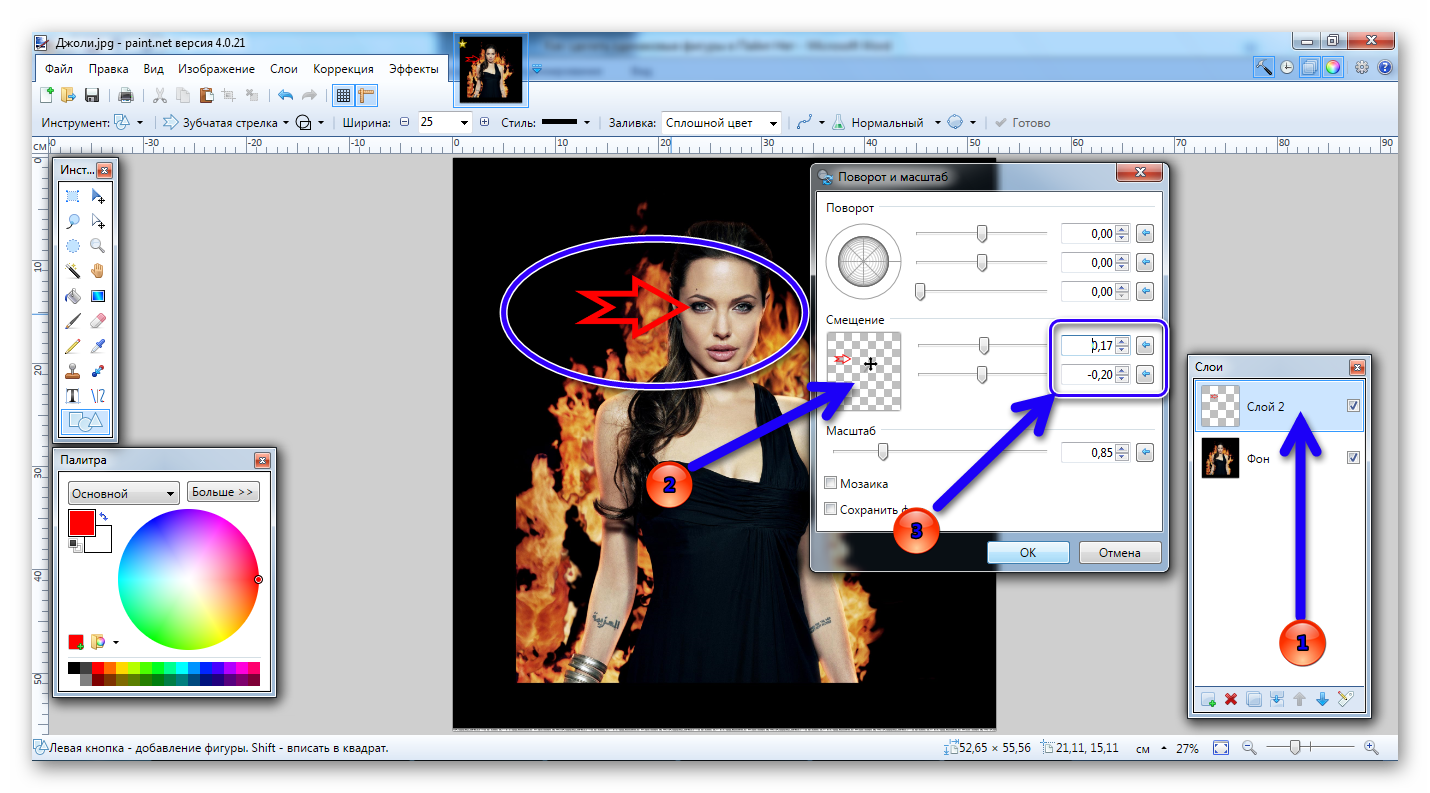The height and width of the screenshot is (793, 1430).
Task: Select the Magic Wand tool
Action: (73, 271)
